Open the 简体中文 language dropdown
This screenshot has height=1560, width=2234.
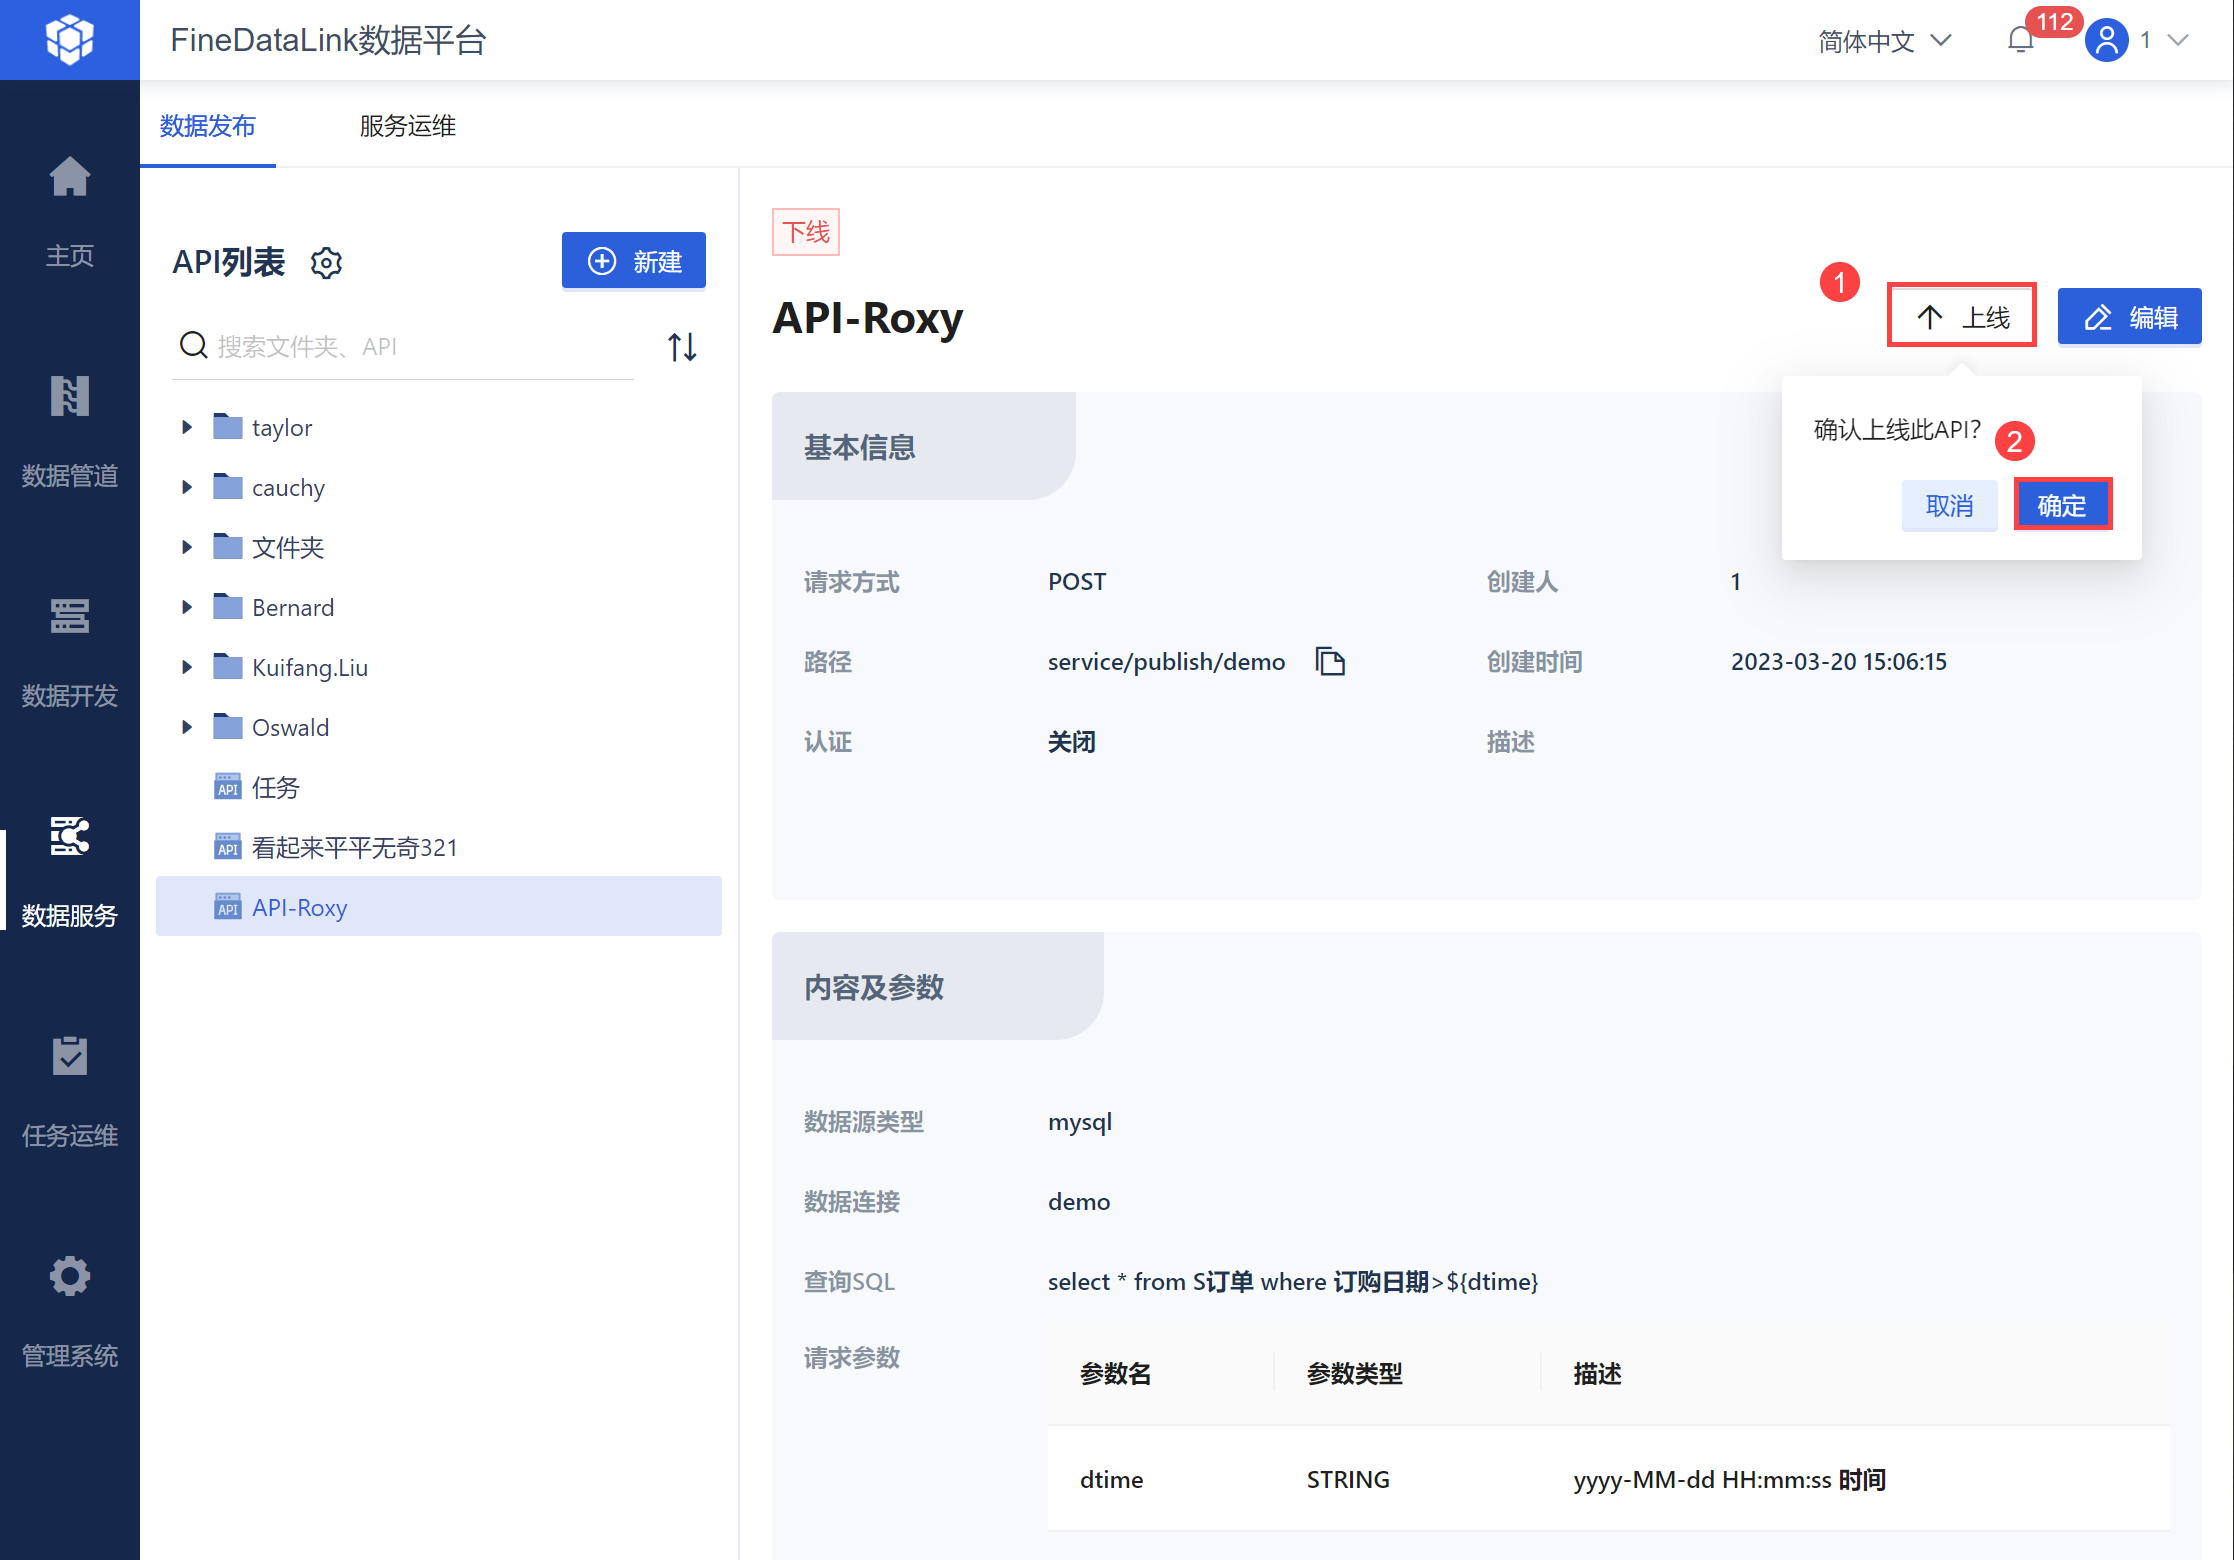click(1884, 41)
